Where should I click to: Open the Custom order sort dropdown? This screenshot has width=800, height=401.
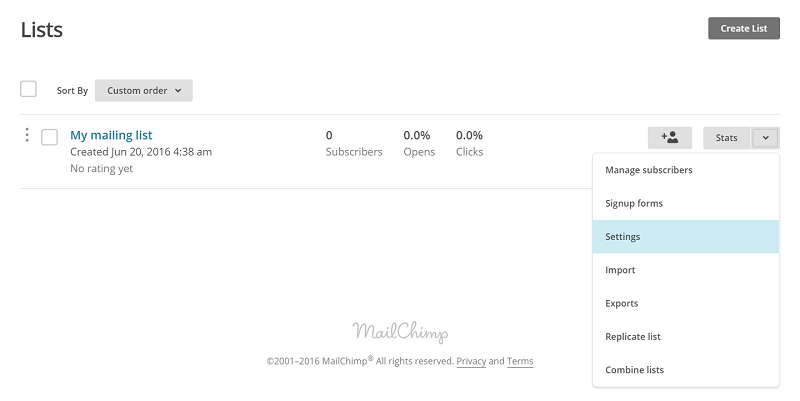click(144, 90)
